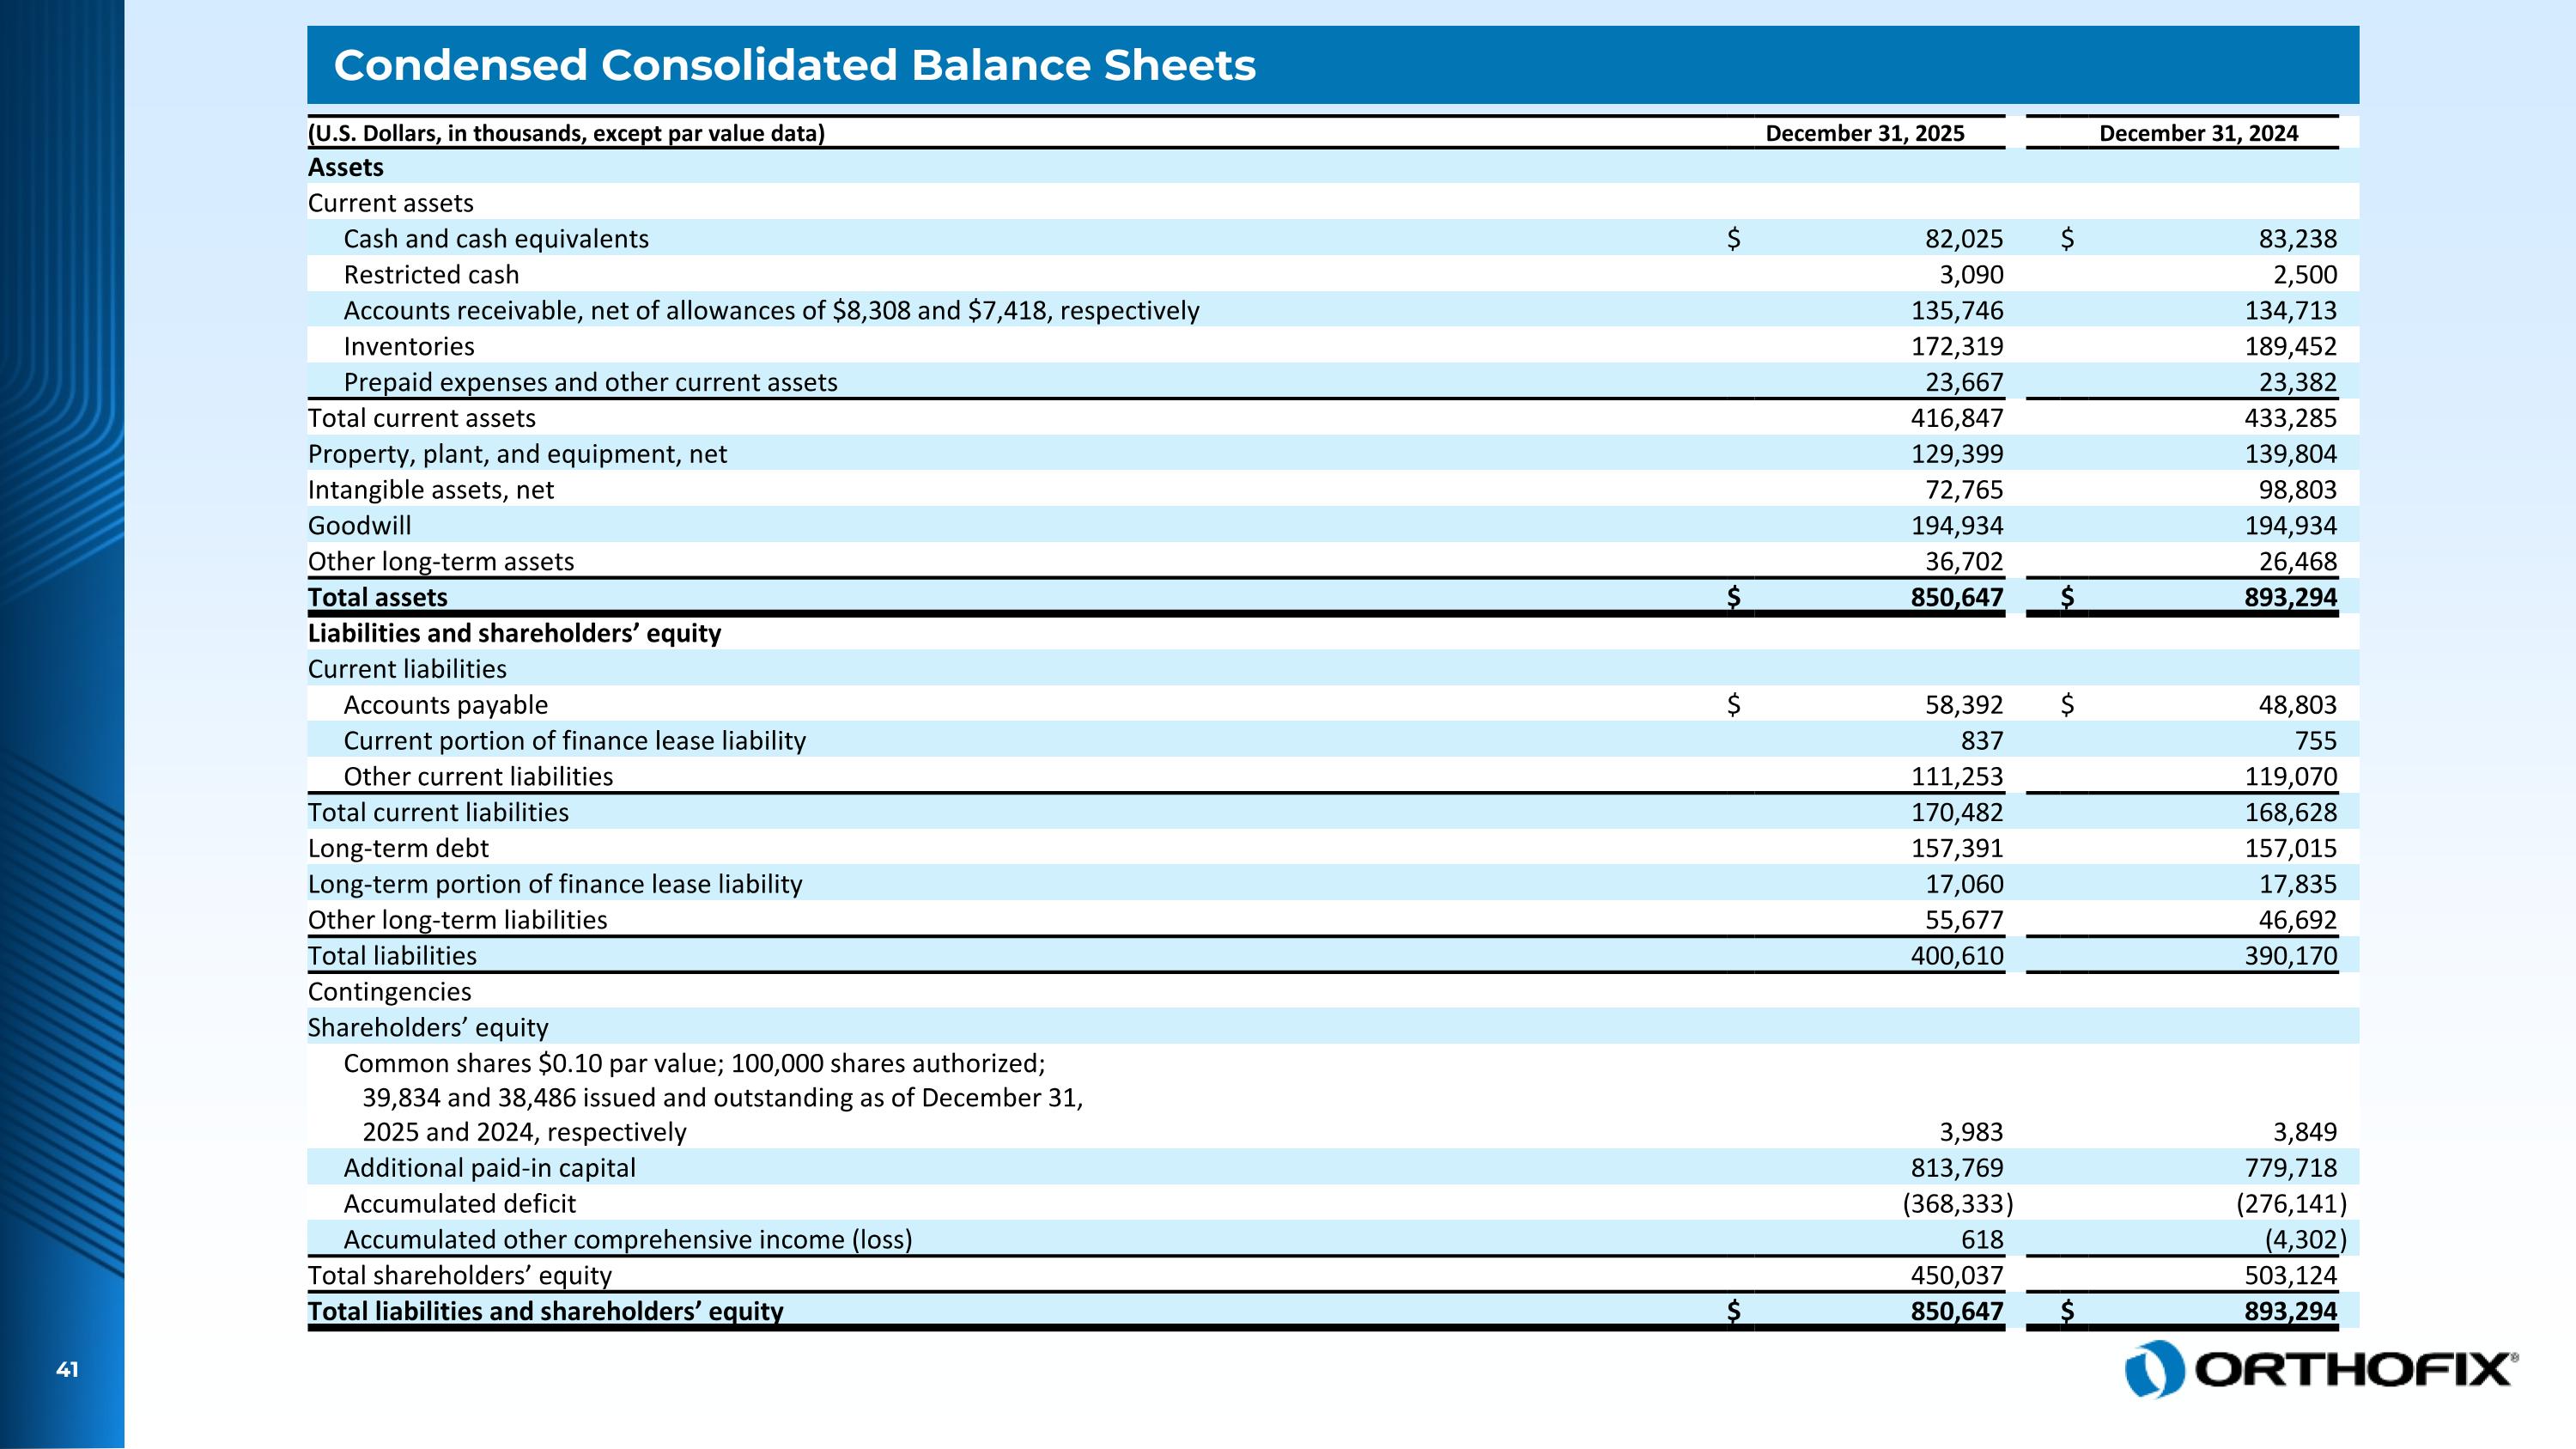Click the Accounts payable row label
2576x1449 pixels.
point(445,705)
